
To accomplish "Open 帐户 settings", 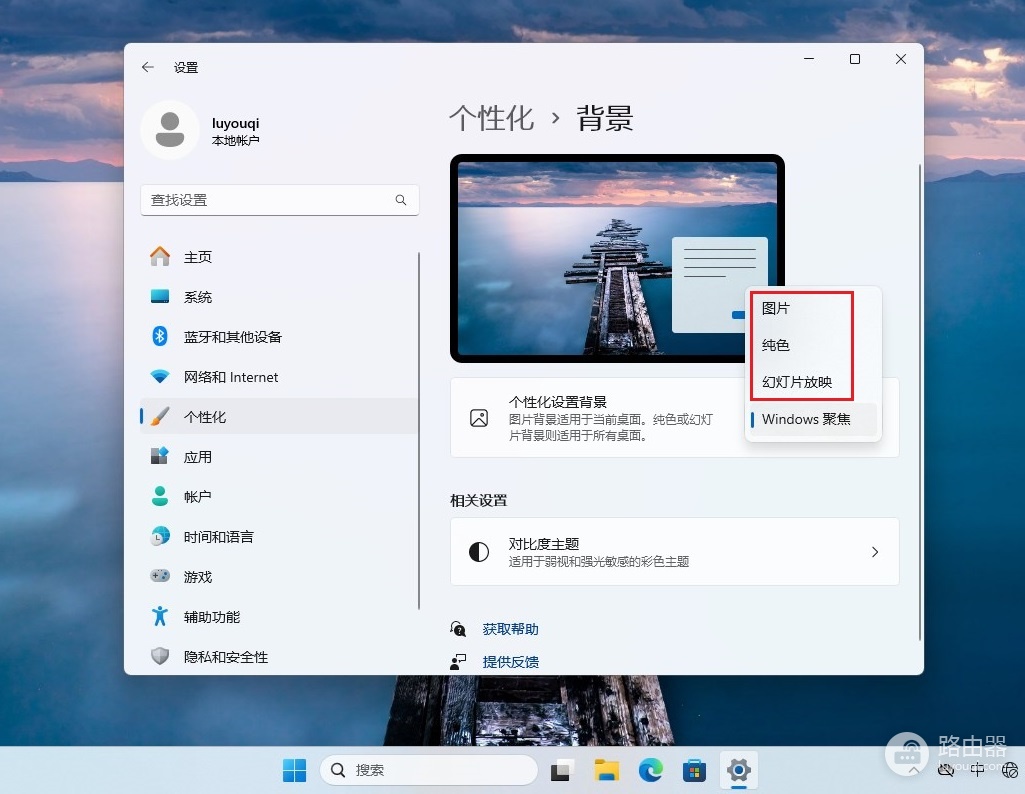I will [280, 497].
